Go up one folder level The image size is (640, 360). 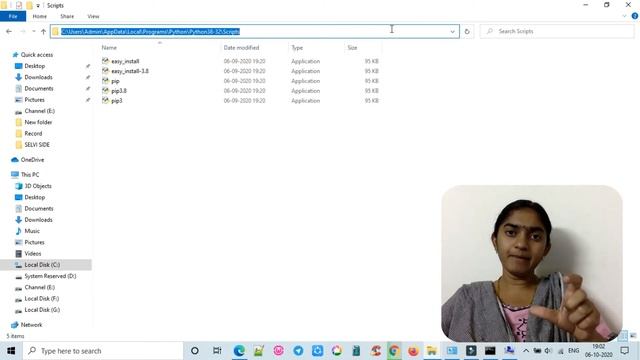pyautogui.click(x=43, y=31)
